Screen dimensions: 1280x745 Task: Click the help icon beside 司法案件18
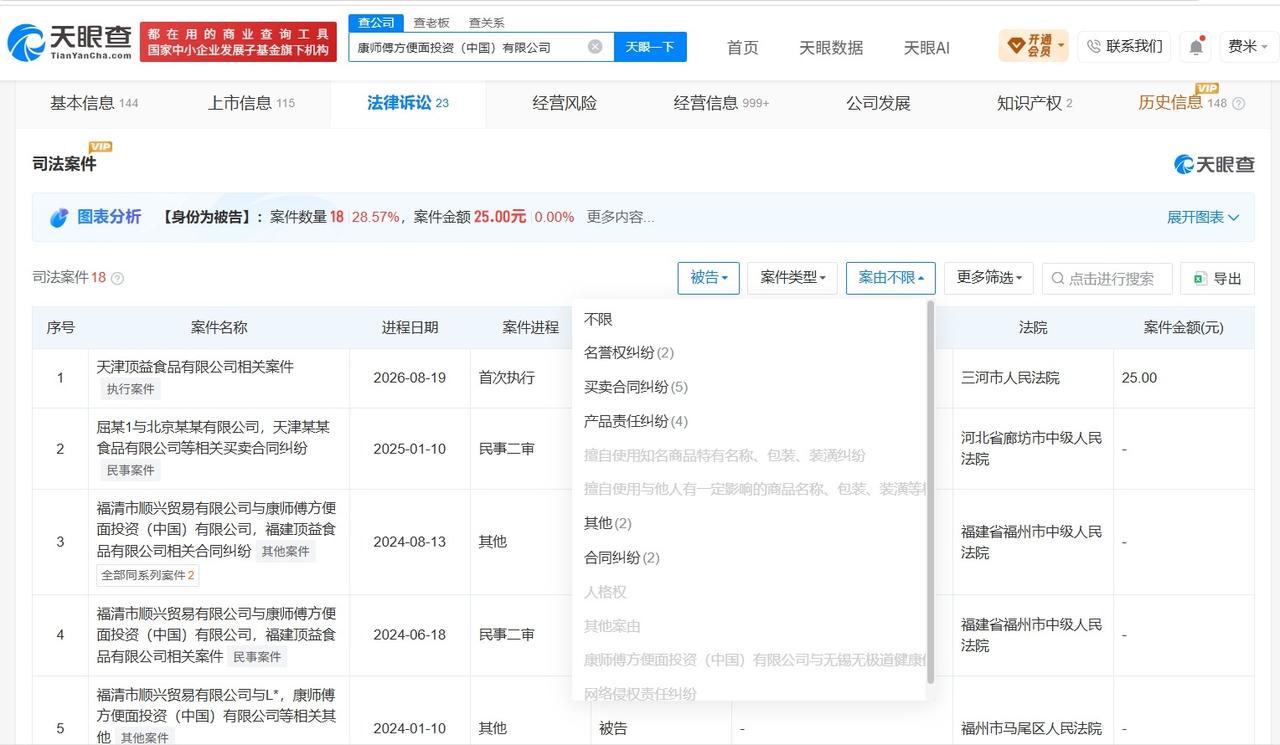click(117, 278)
